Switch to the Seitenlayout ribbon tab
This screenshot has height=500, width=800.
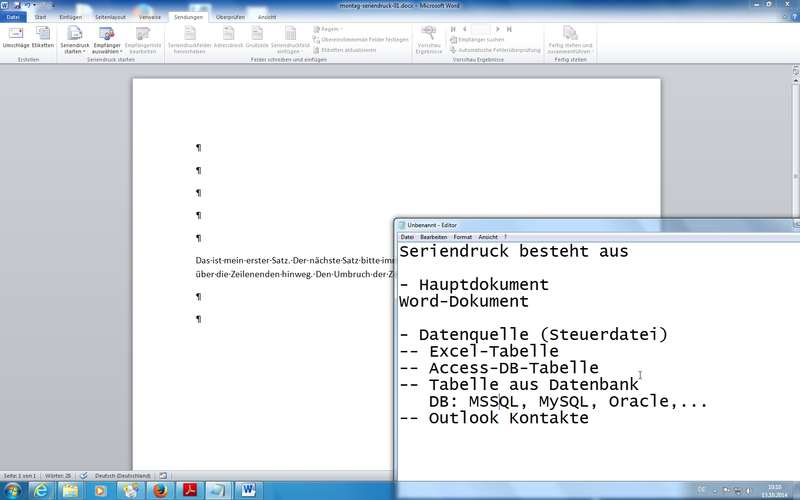coord(110,17)
